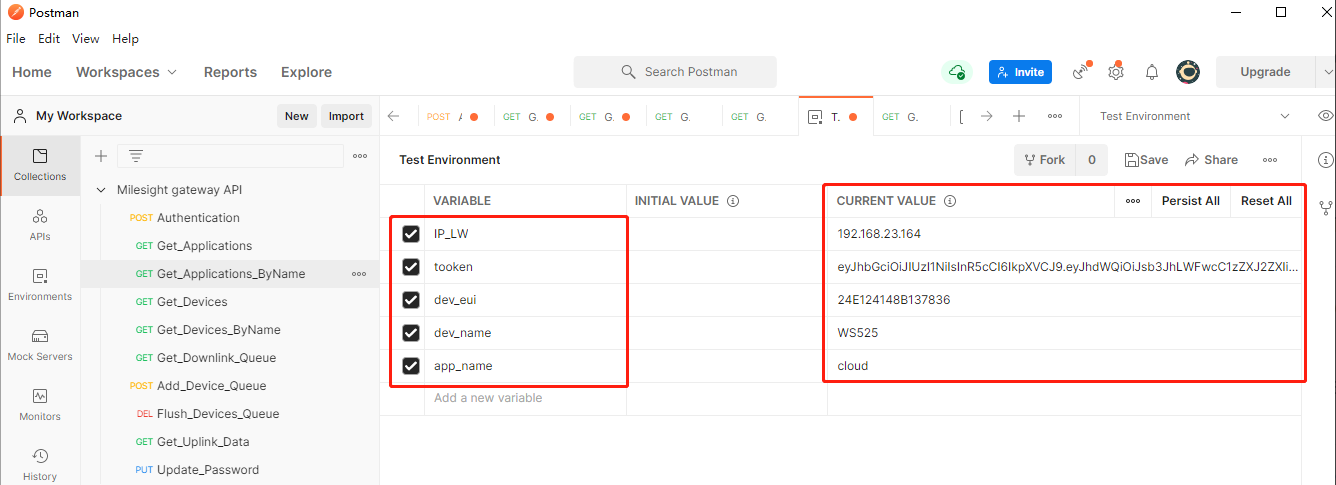Open Get_Applications_ByName three-dot options
The width and height of the screenshot is (1336, 485).
pyautogui.click(x=358, y=274)
